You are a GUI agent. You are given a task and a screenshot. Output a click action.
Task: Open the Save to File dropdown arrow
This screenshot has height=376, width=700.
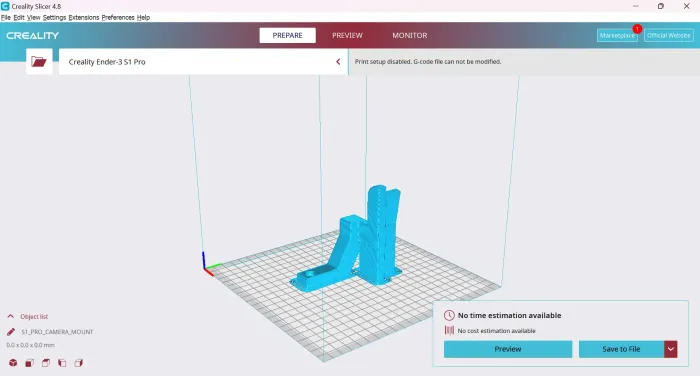click(671, 349)
